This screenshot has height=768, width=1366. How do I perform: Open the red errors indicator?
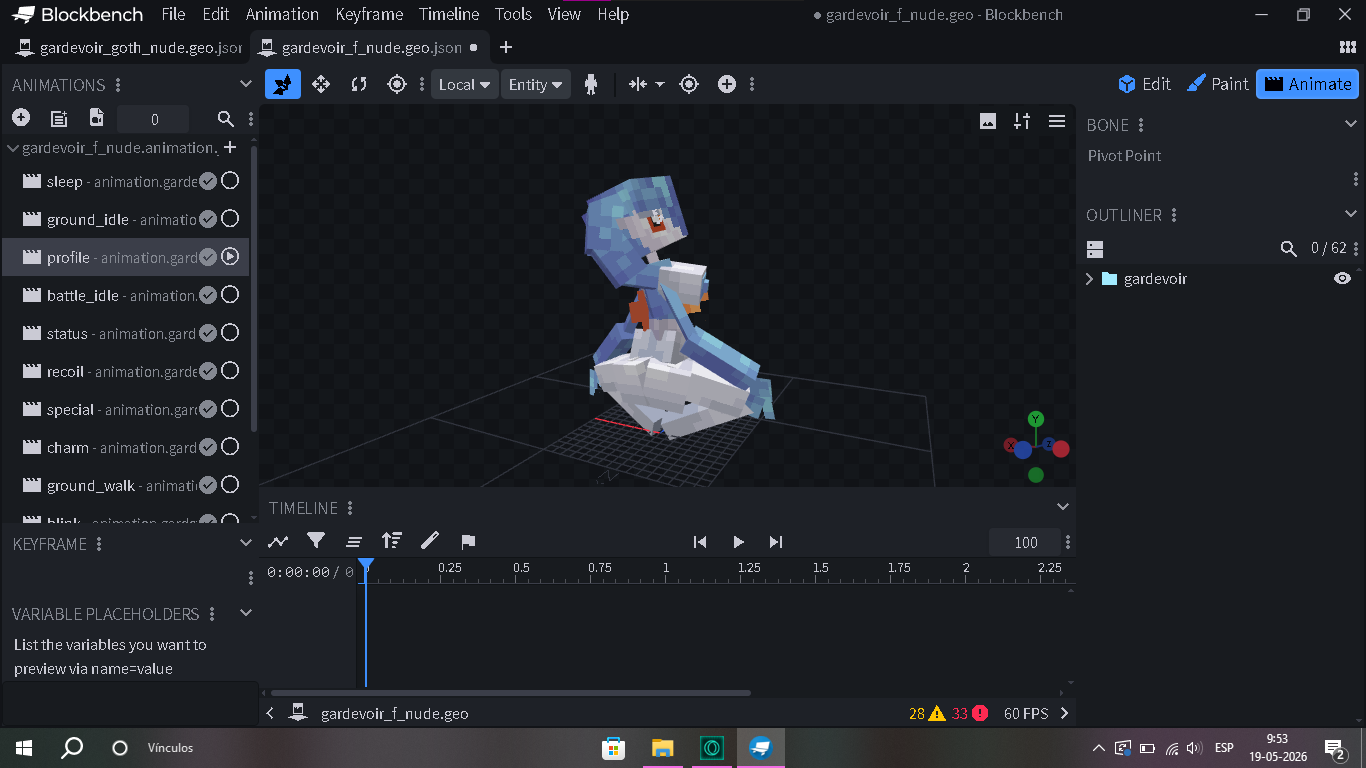tap(970, 713)
